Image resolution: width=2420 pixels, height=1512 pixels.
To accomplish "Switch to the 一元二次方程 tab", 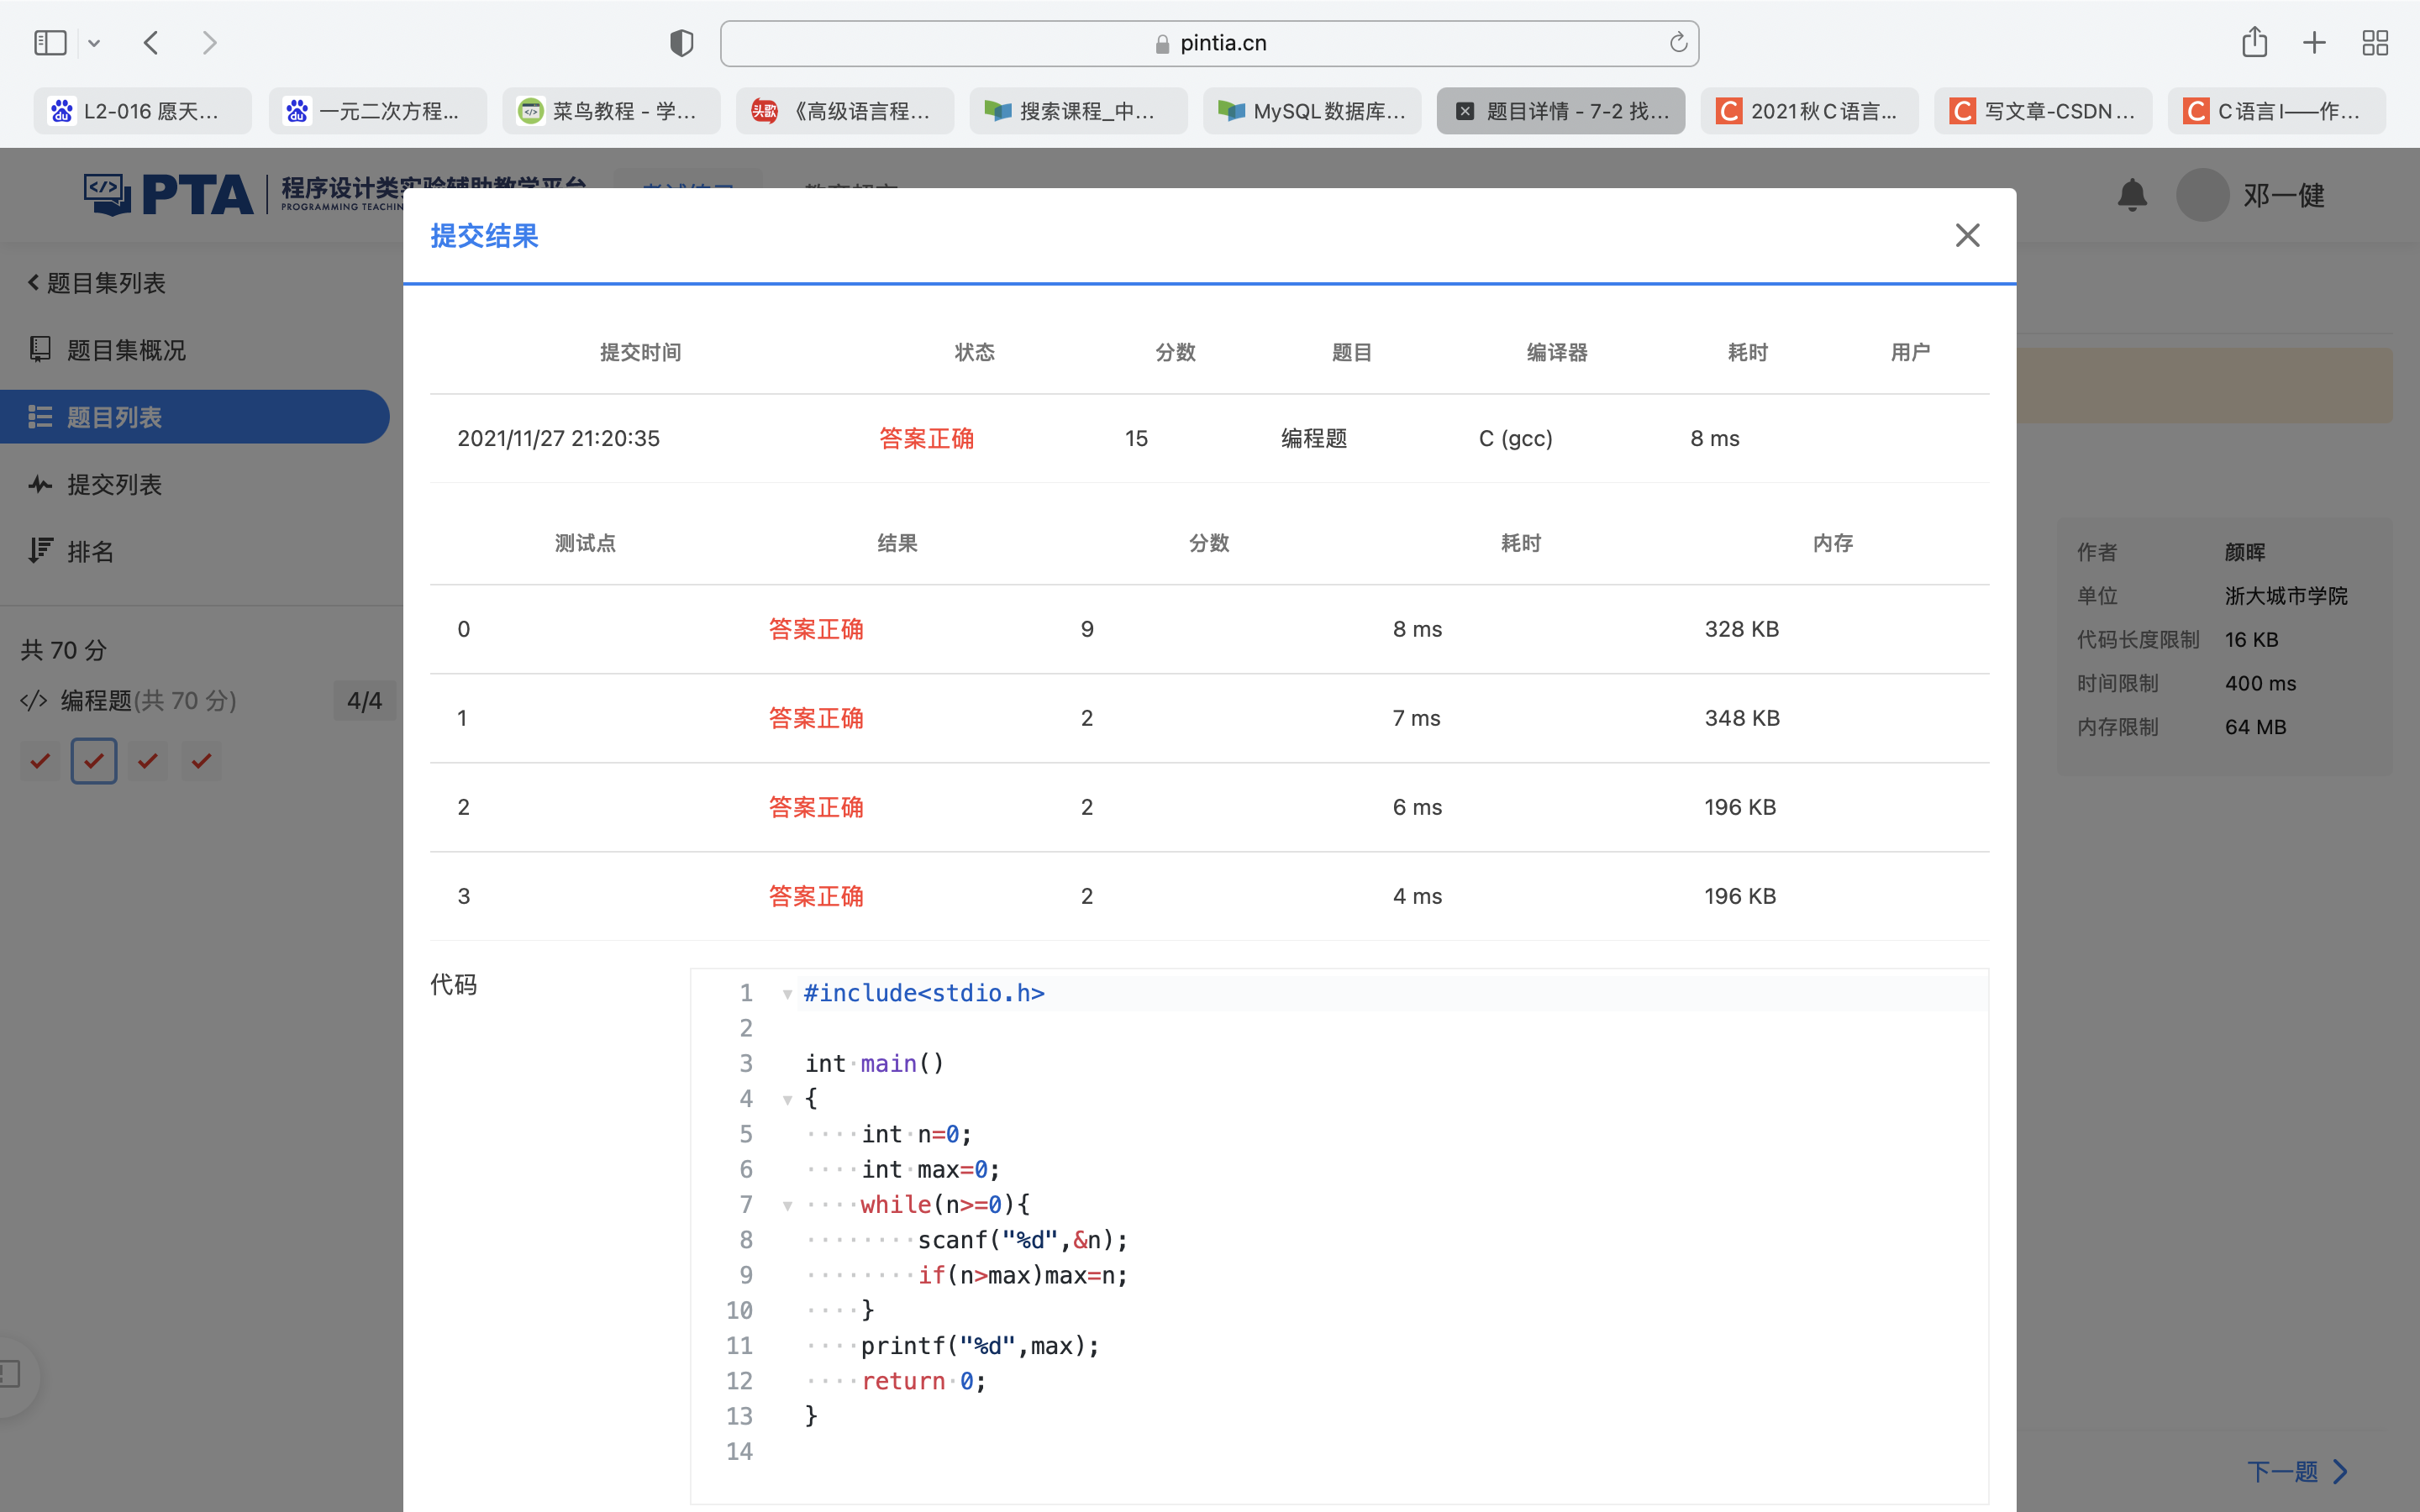I will click(x=377, y=111).
